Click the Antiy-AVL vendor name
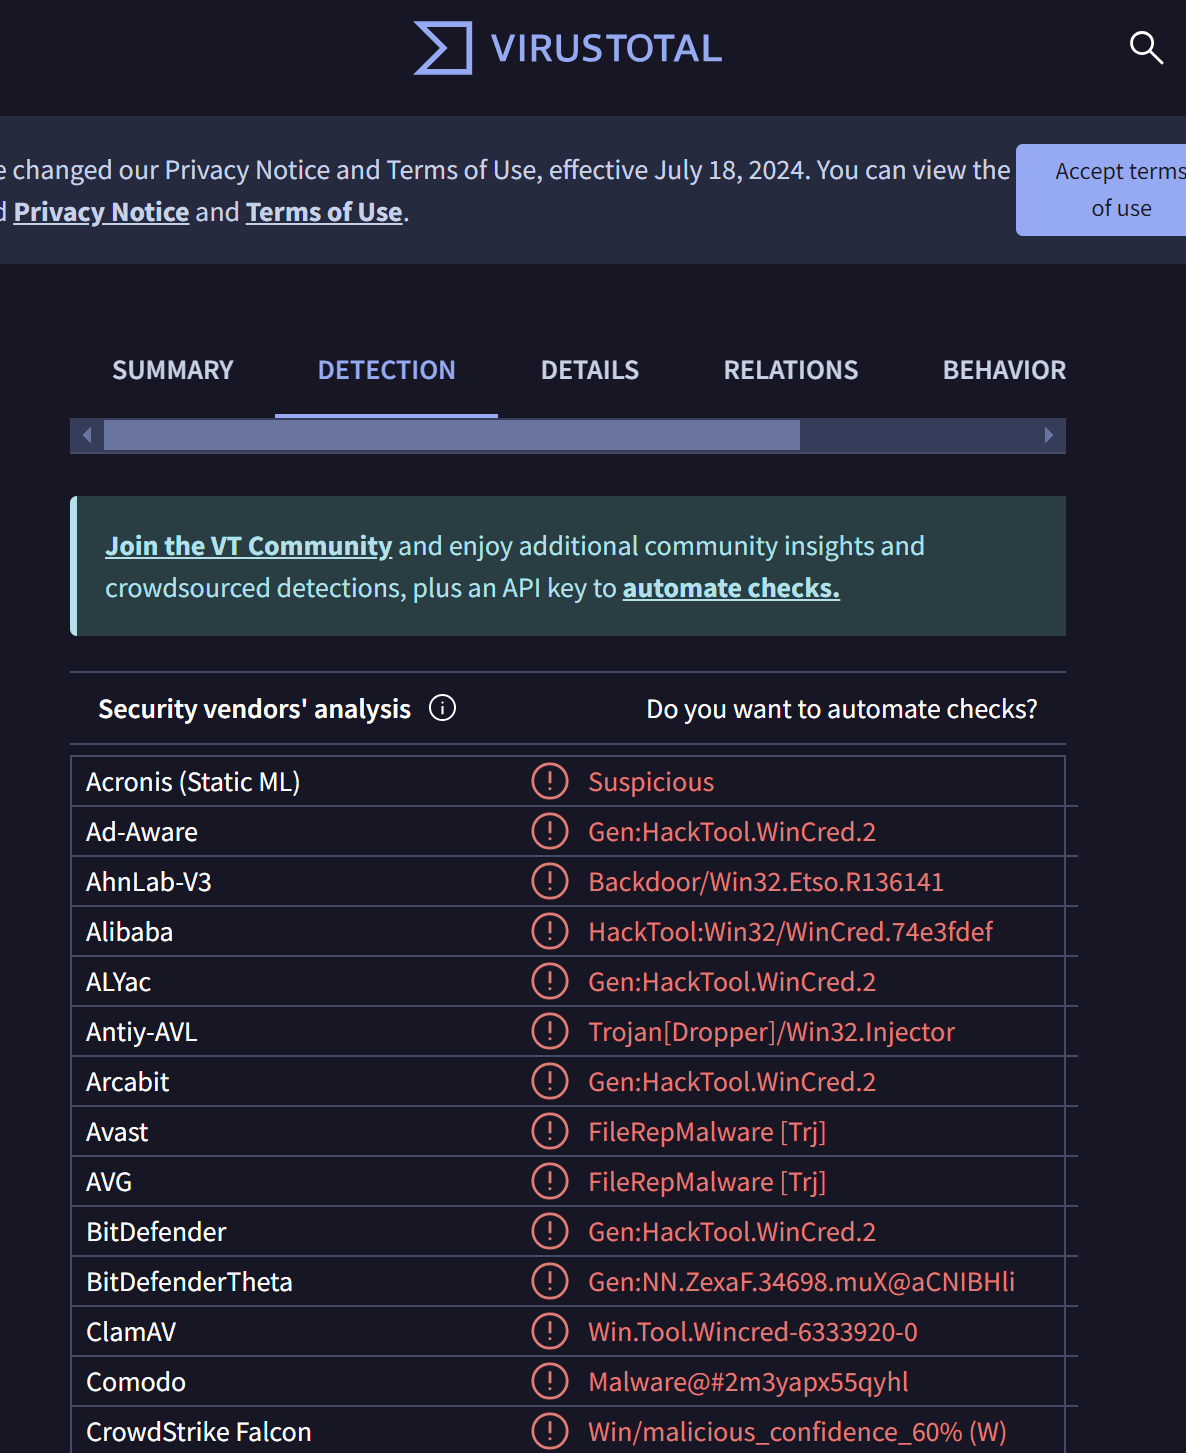Screen dimensions: 1186x1453 [x=142, y=1032]
